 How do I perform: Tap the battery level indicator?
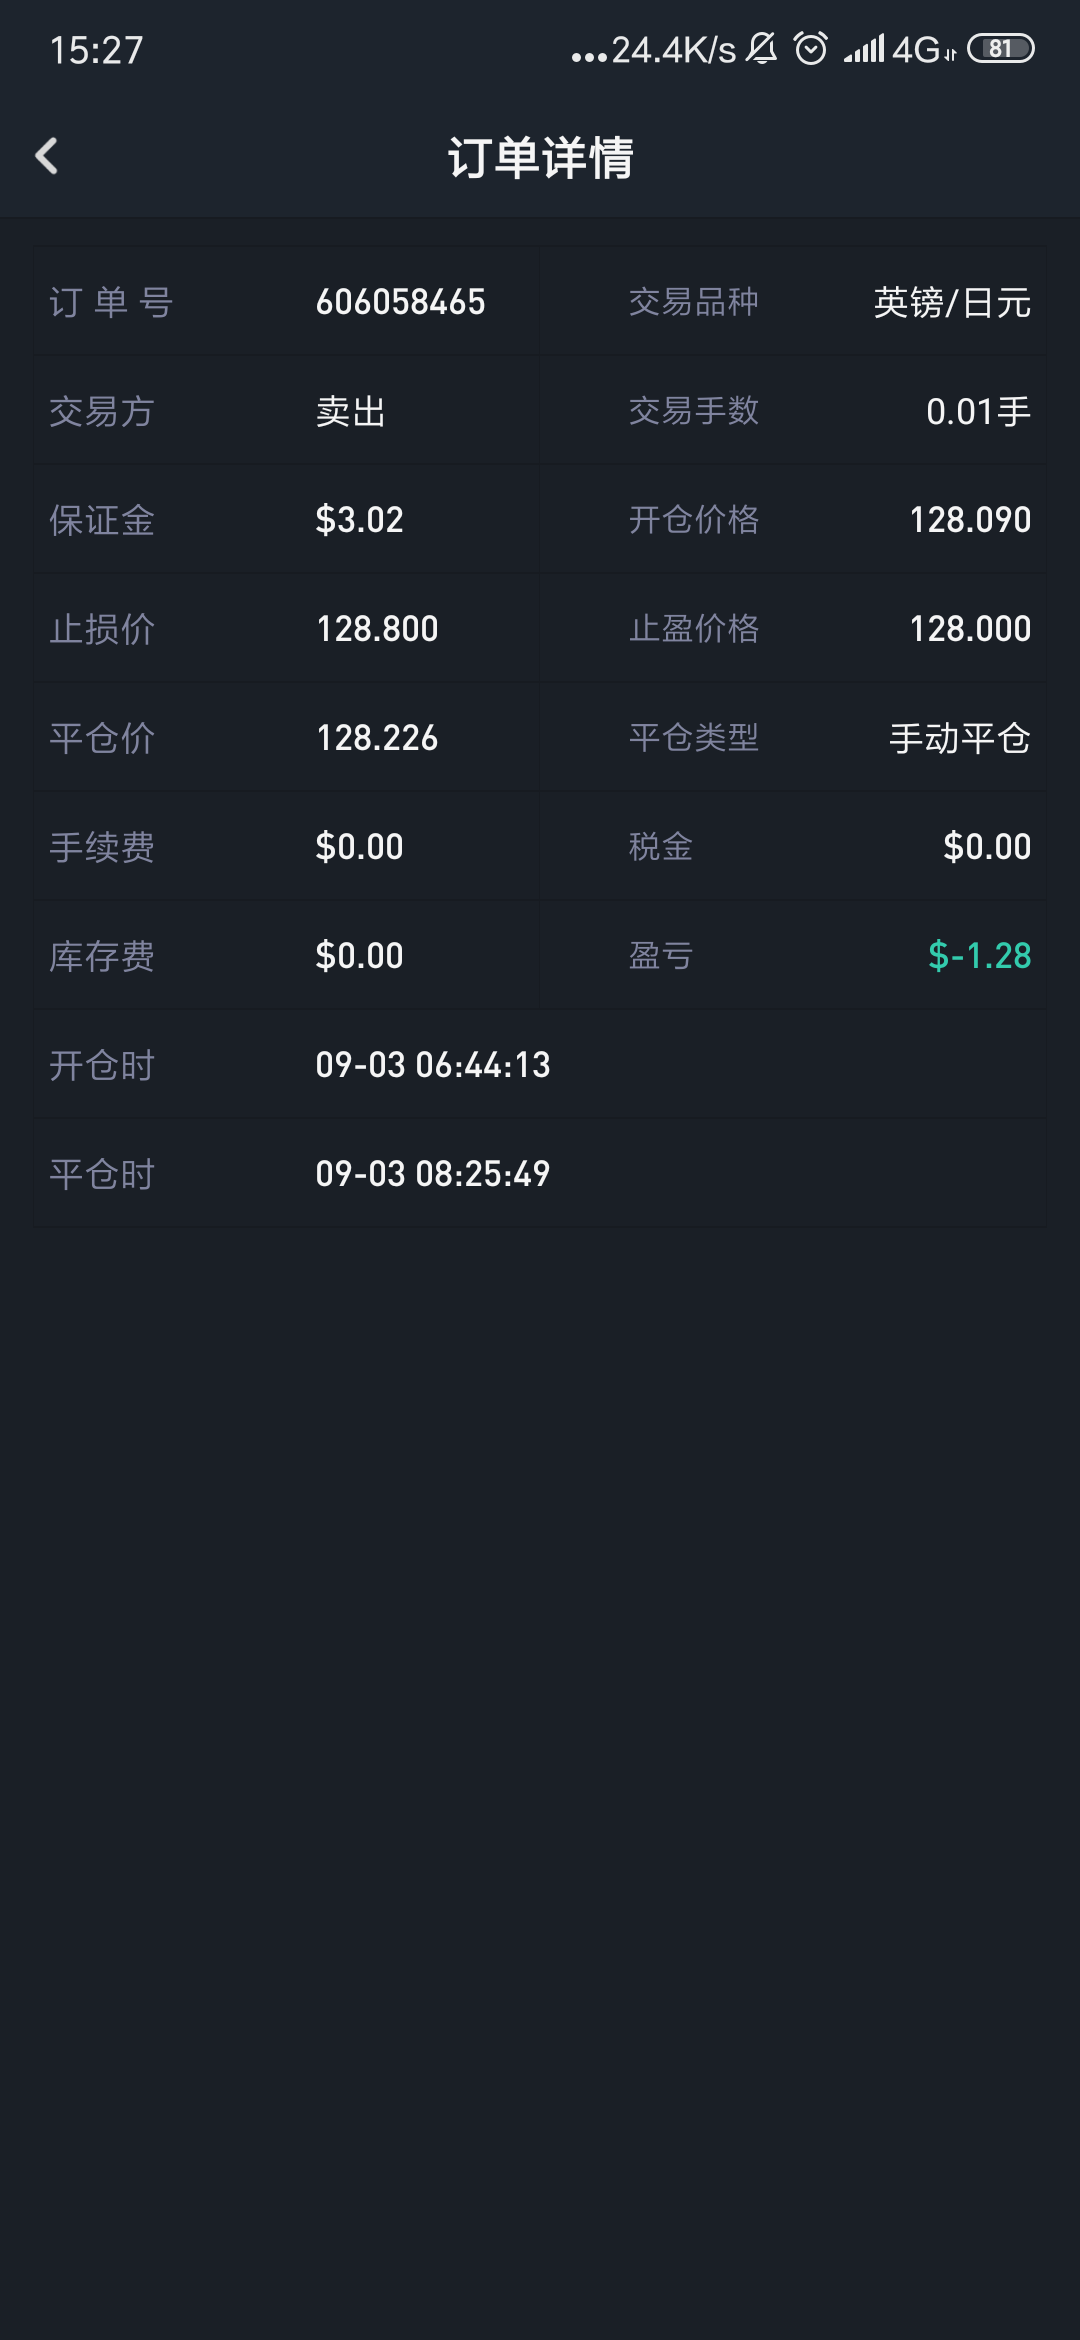tap(1000, 48)
